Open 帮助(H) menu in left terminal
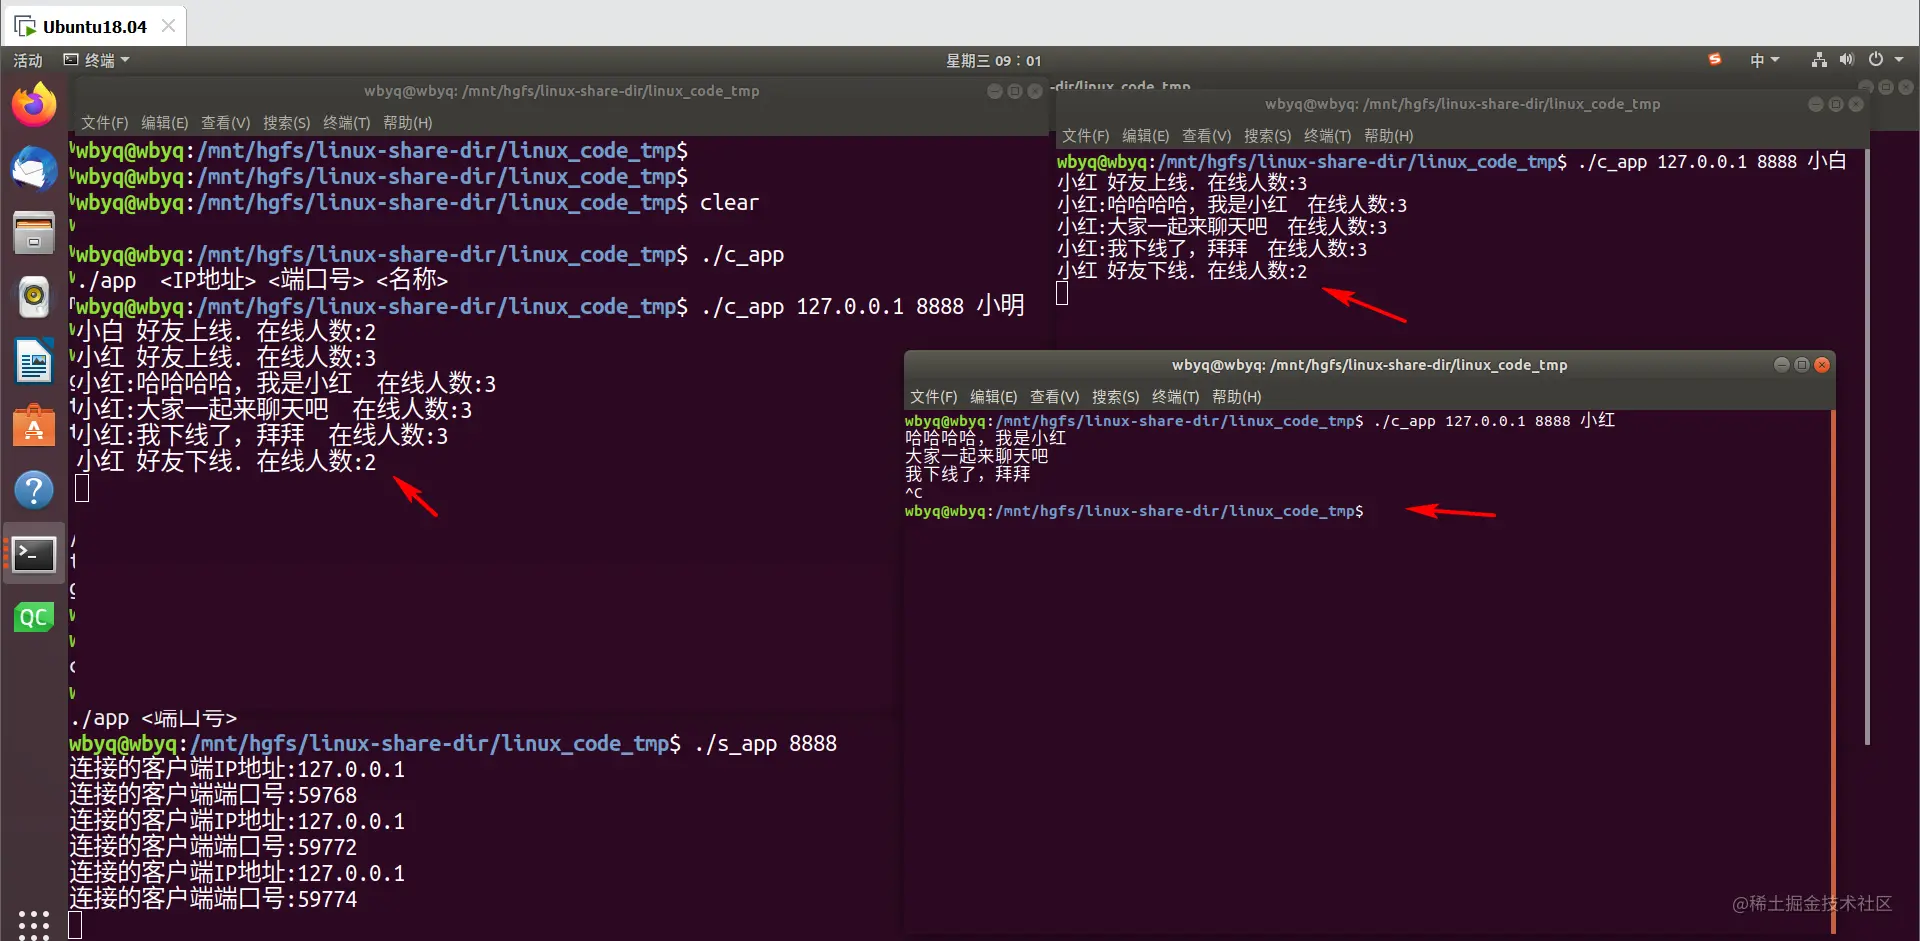The image size is (1920, 941). click(x=407, y=122)
